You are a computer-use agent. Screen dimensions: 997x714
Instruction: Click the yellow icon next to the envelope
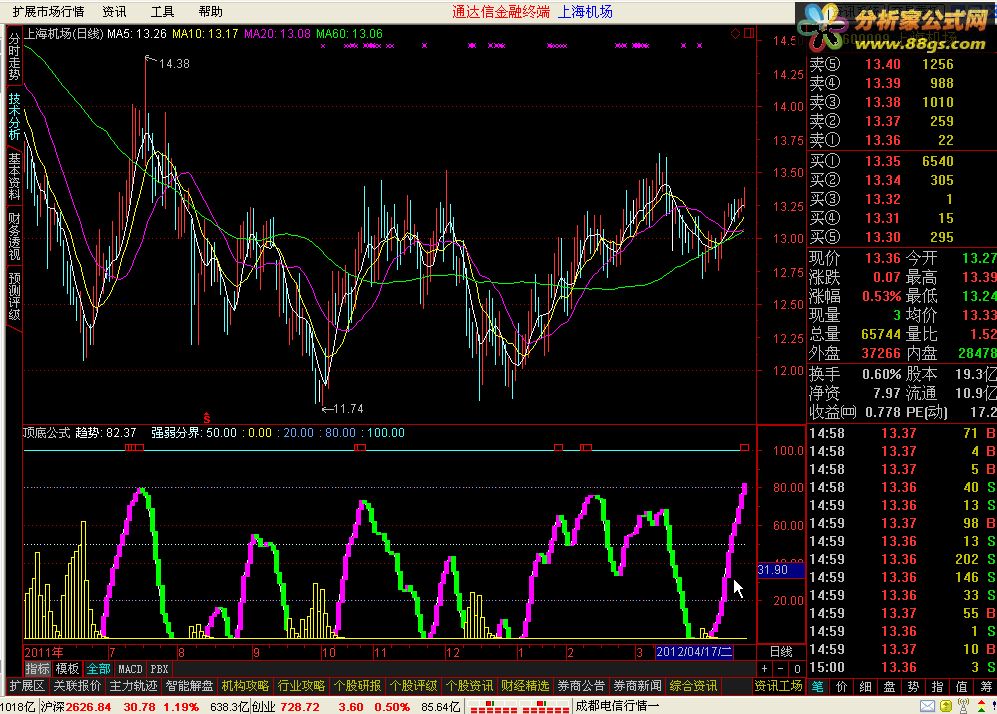pyautogui.click(x=946, y=706)
